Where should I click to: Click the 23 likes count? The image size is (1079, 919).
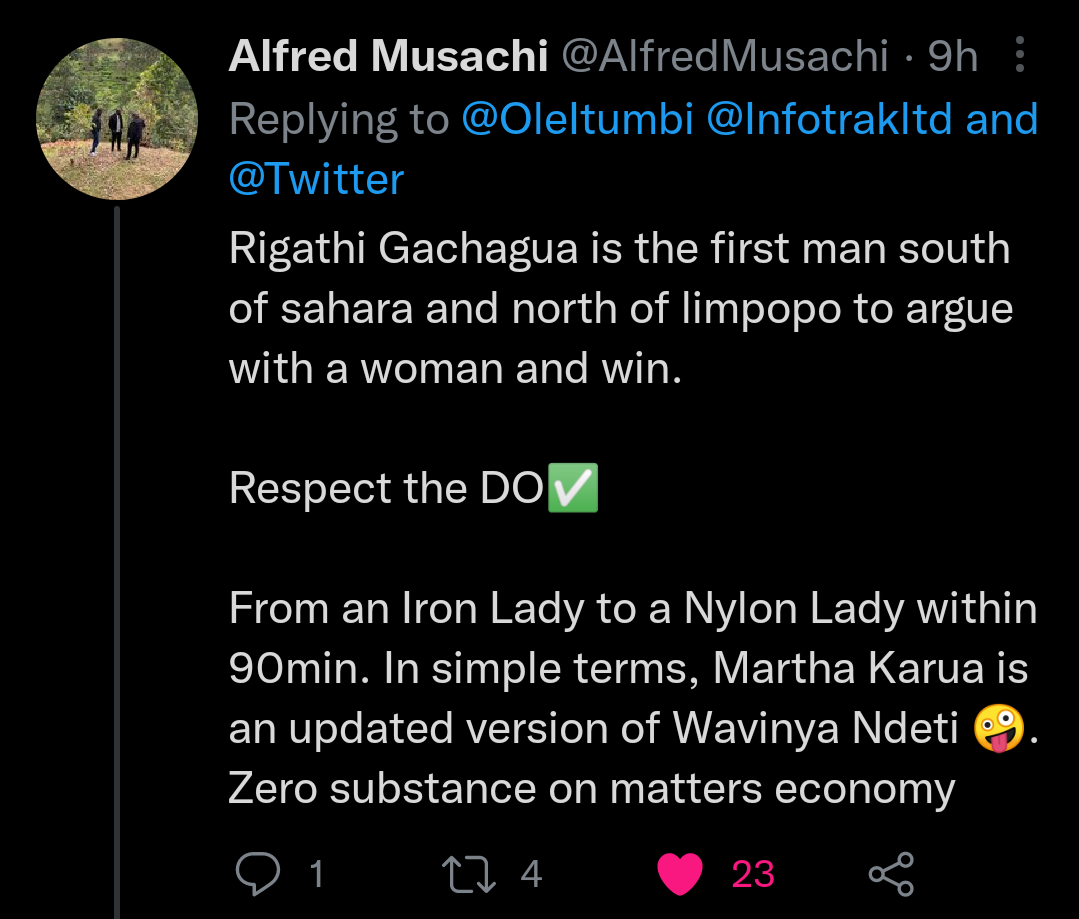click(753, 874)
